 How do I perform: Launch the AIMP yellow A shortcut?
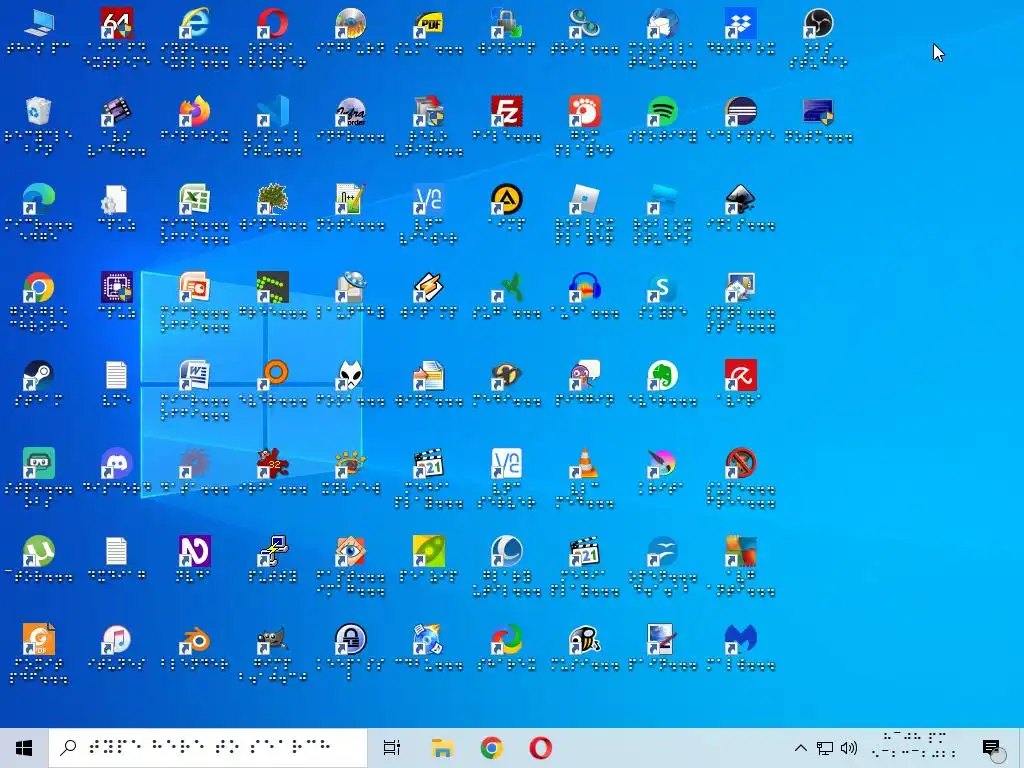[x=507, y=200]
